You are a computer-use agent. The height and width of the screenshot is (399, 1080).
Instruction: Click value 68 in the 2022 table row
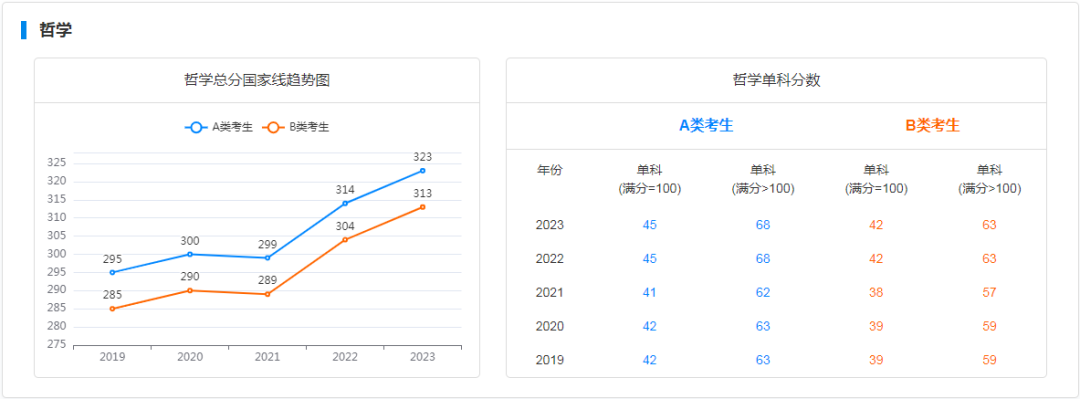pyautogui.click(x=763, y=258)
